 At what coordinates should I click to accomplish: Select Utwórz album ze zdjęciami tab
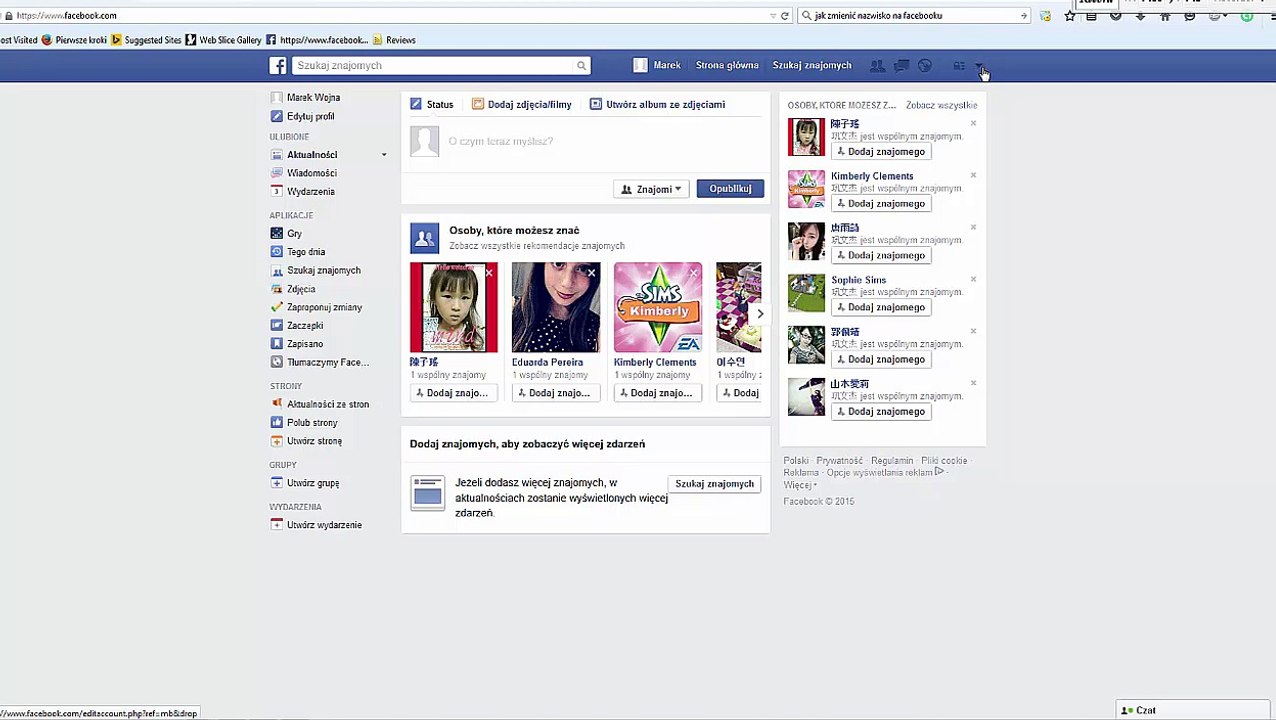[658, 104]
